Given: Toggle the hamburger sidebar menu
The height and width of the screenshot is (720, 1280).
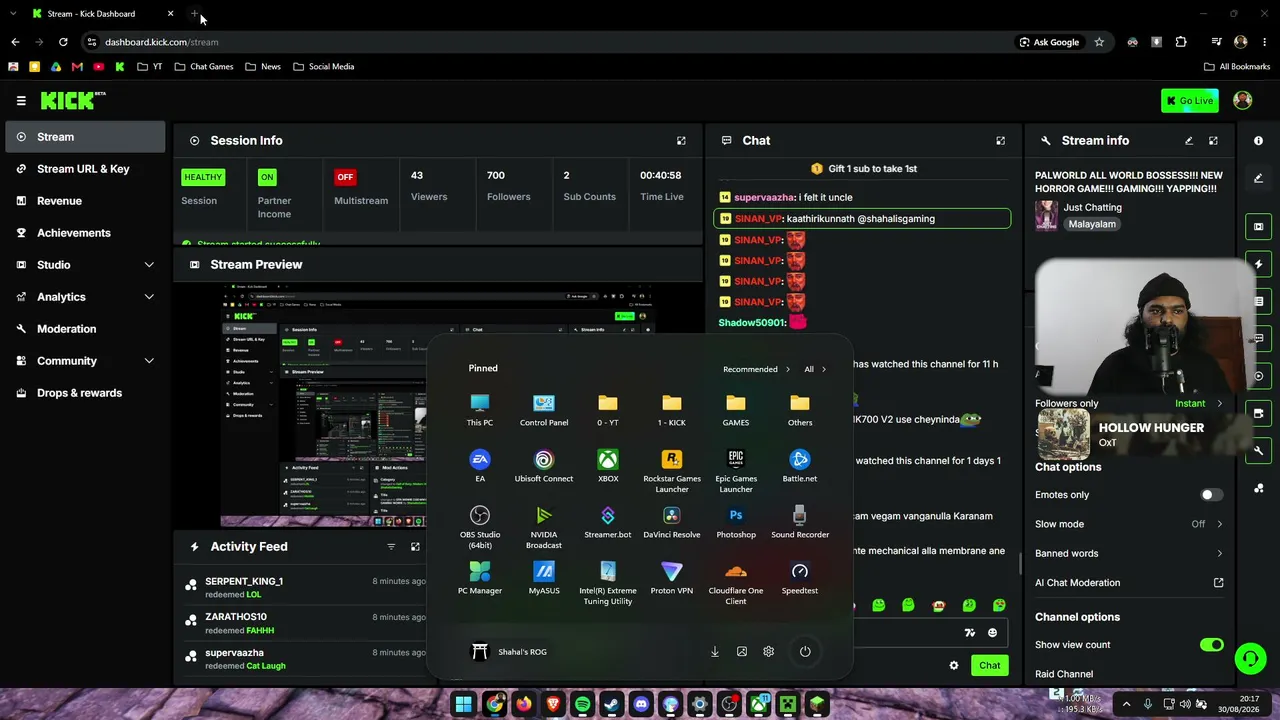Looking at the screenshot, I should pos(21,101).
